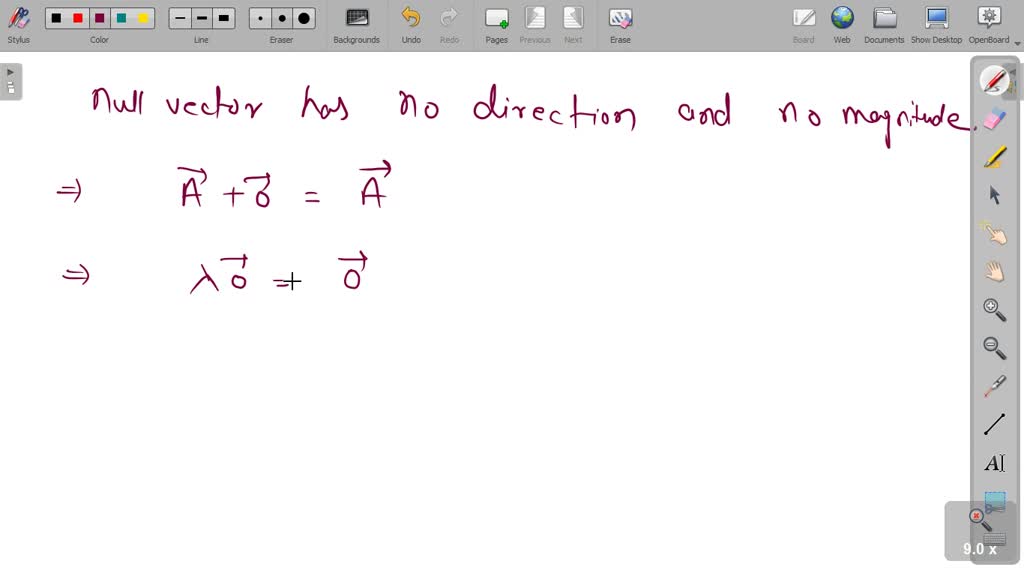This screenshot has width=1024, height=576.
Task: Select the Pen tool in stylus palette
Action: coord(994,80)
